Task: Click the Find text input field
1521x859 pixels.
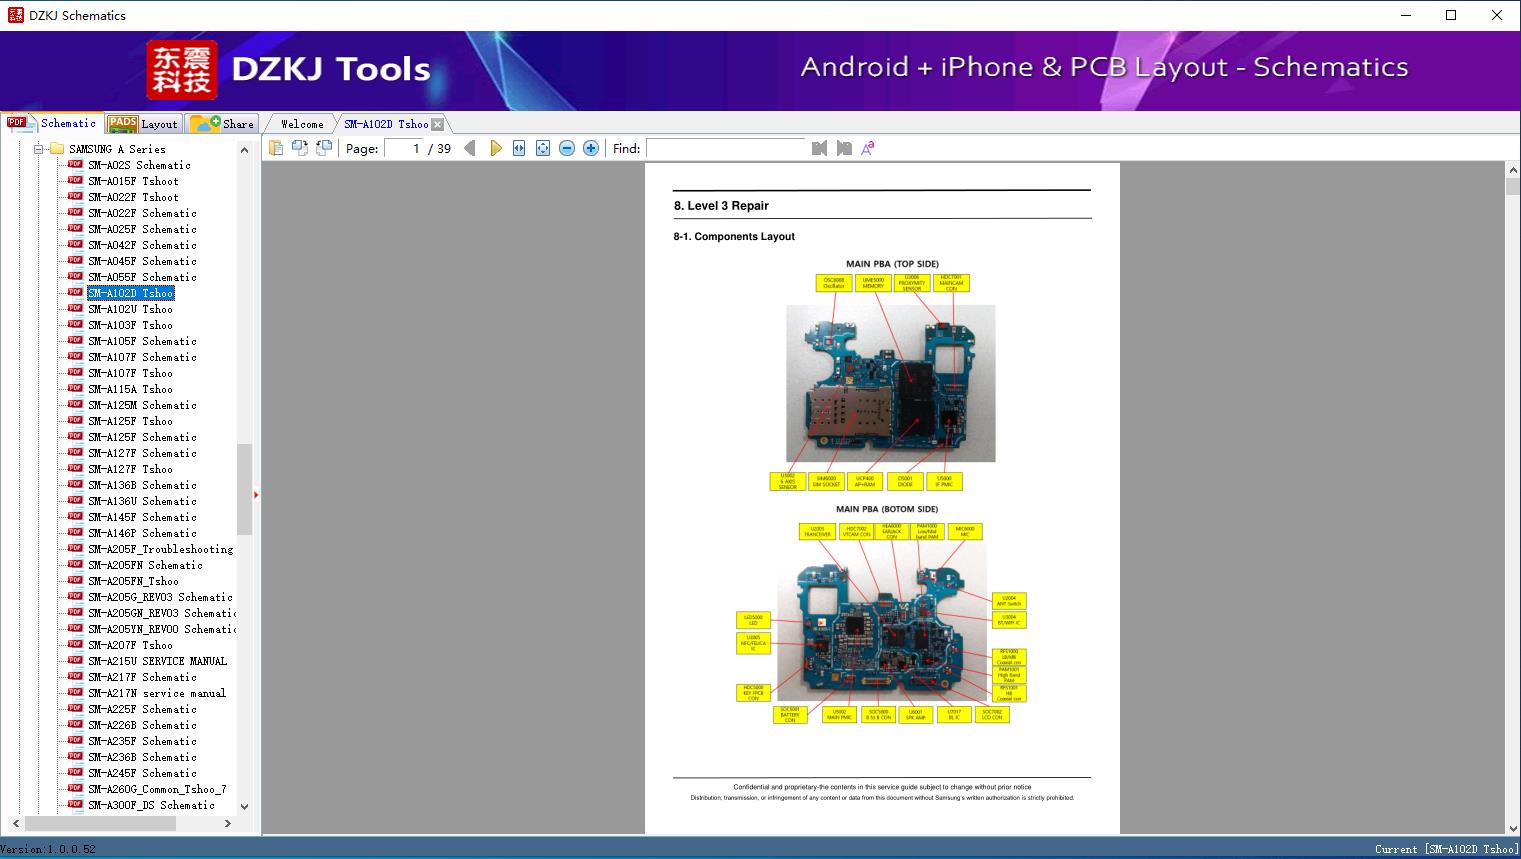Action: coord(726,148)
